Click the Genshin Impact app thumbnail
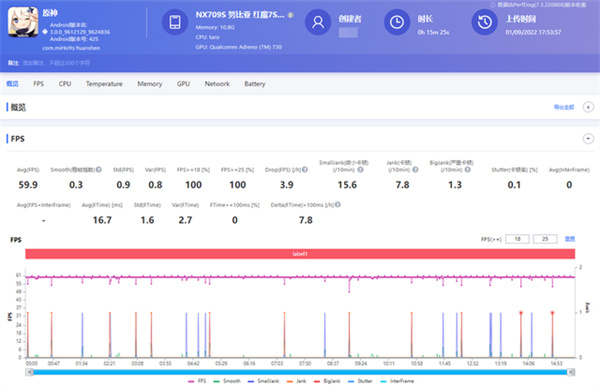 click(23, 22)
